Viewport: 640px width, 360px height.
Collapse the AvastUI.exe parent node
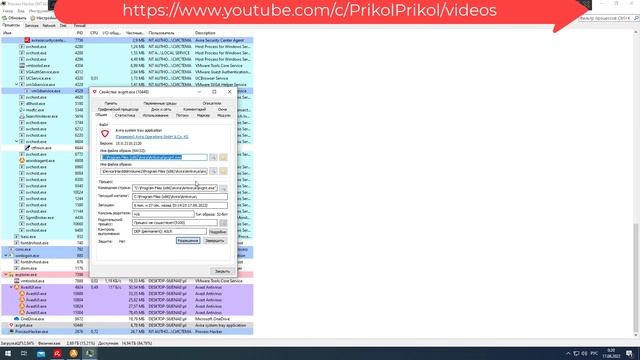point(11,287)
